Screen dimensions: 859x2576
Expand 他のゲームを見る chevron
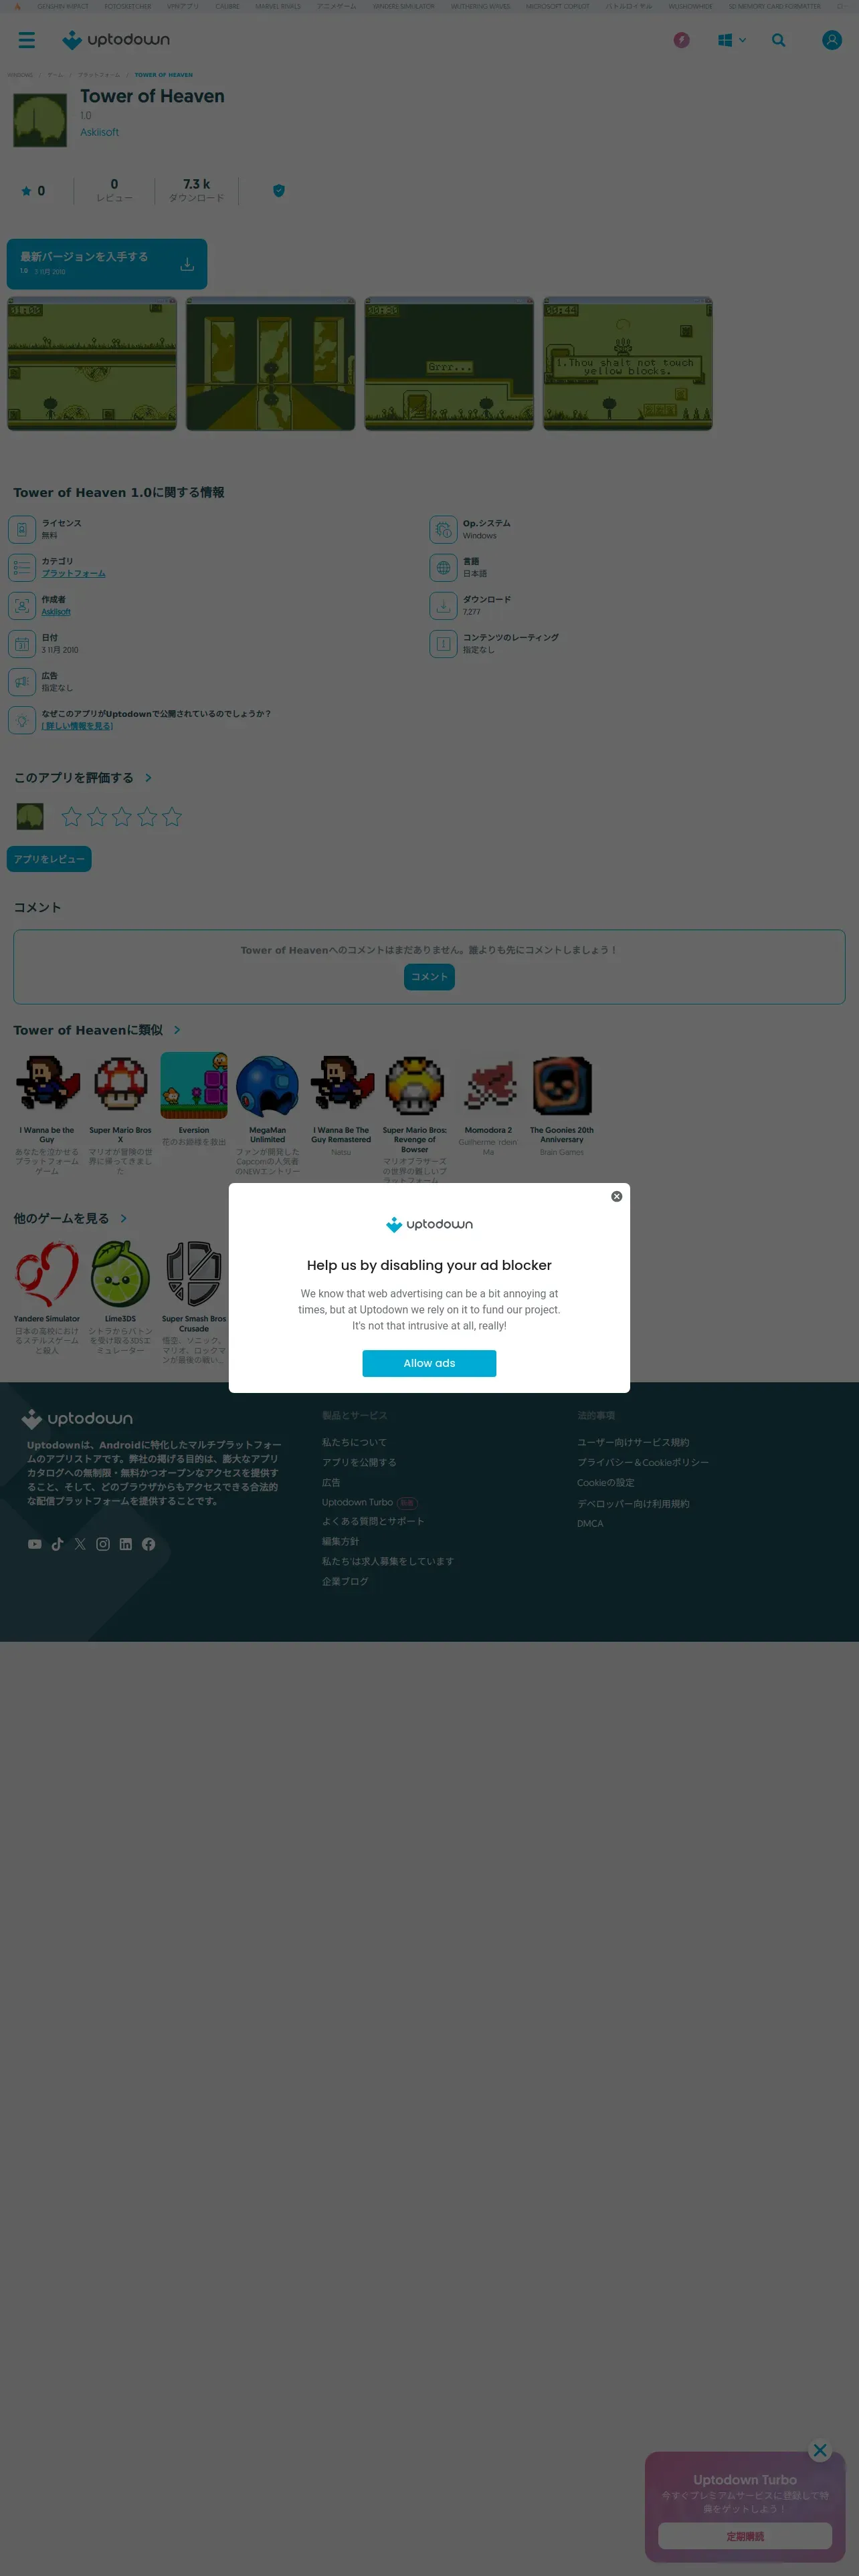coord(123,1218)
